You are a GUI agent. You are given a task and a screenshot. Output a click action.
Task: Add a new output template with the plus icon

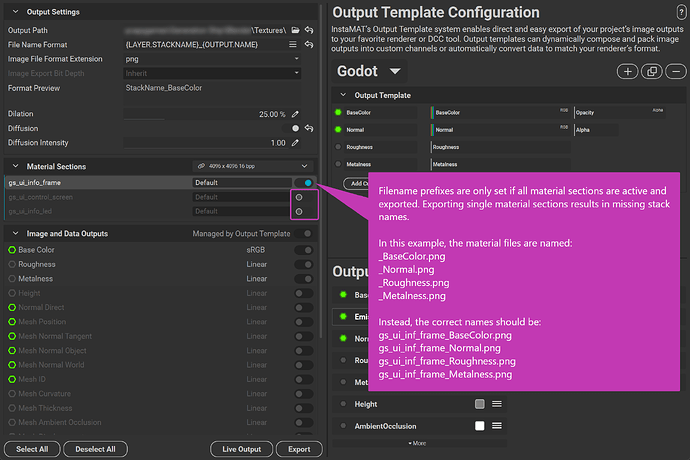point(628,71)
